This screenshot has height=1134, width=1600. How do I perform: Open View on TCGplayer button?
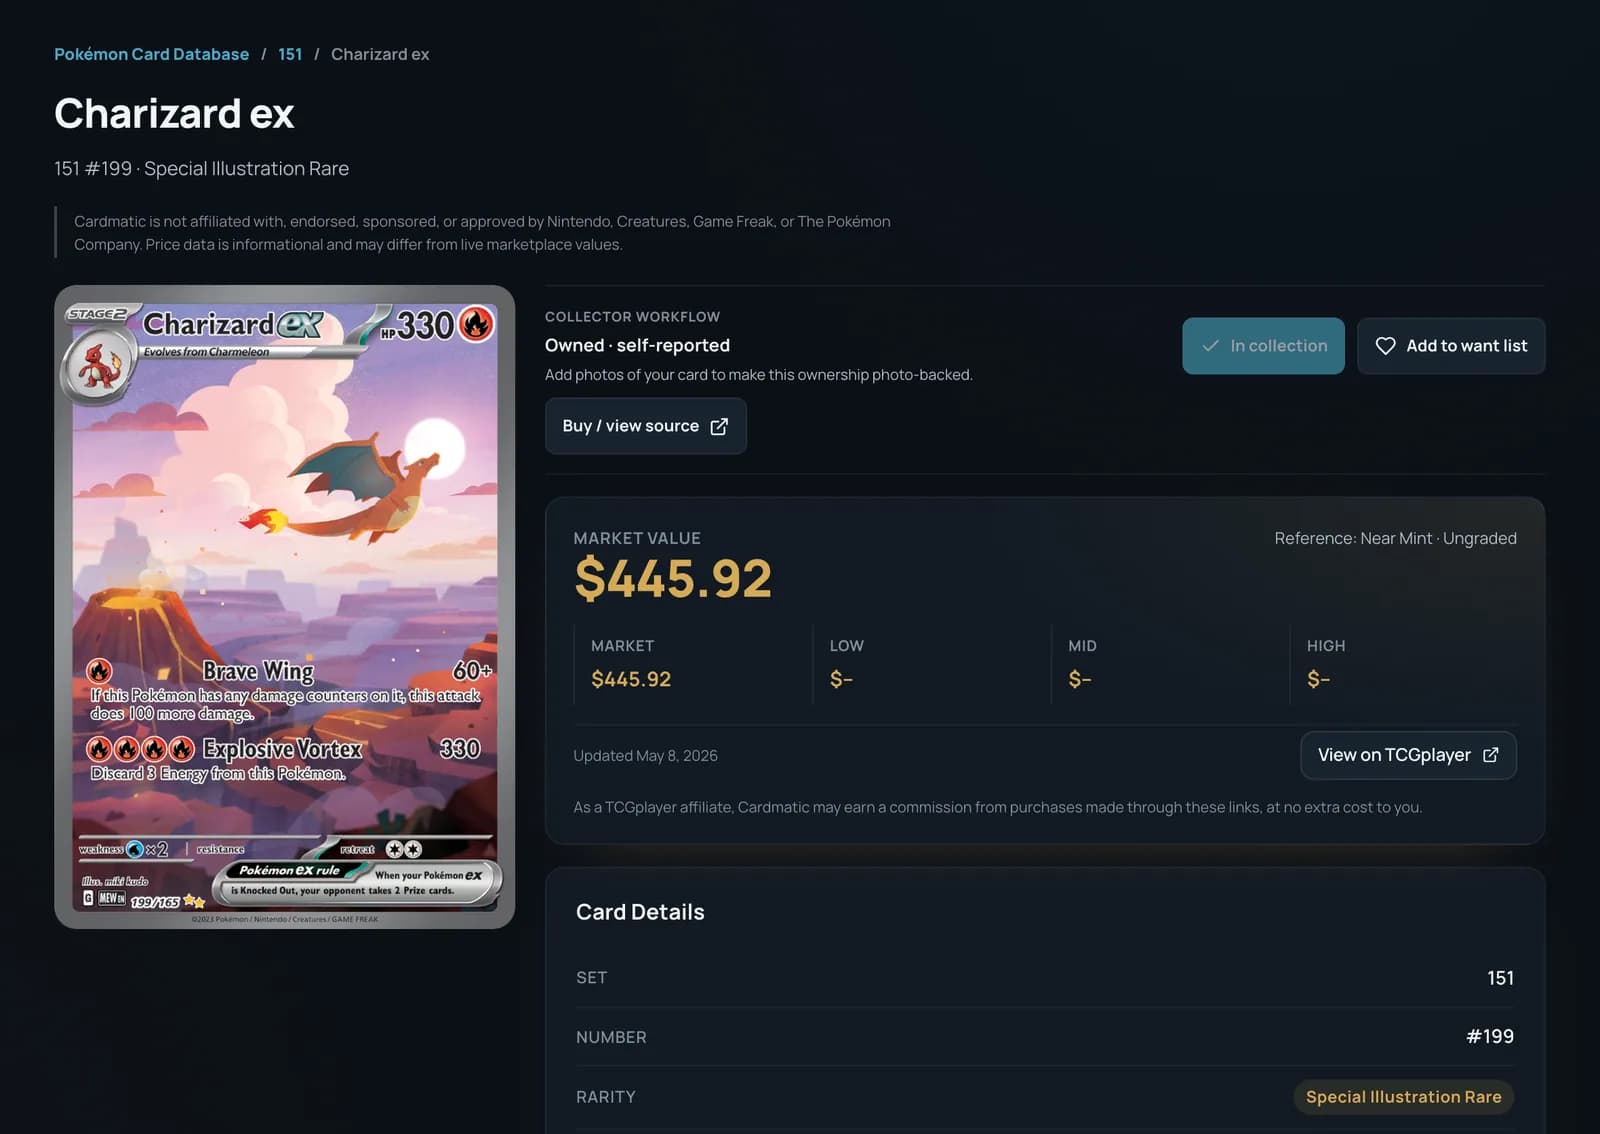click(x=1408, y=755)
